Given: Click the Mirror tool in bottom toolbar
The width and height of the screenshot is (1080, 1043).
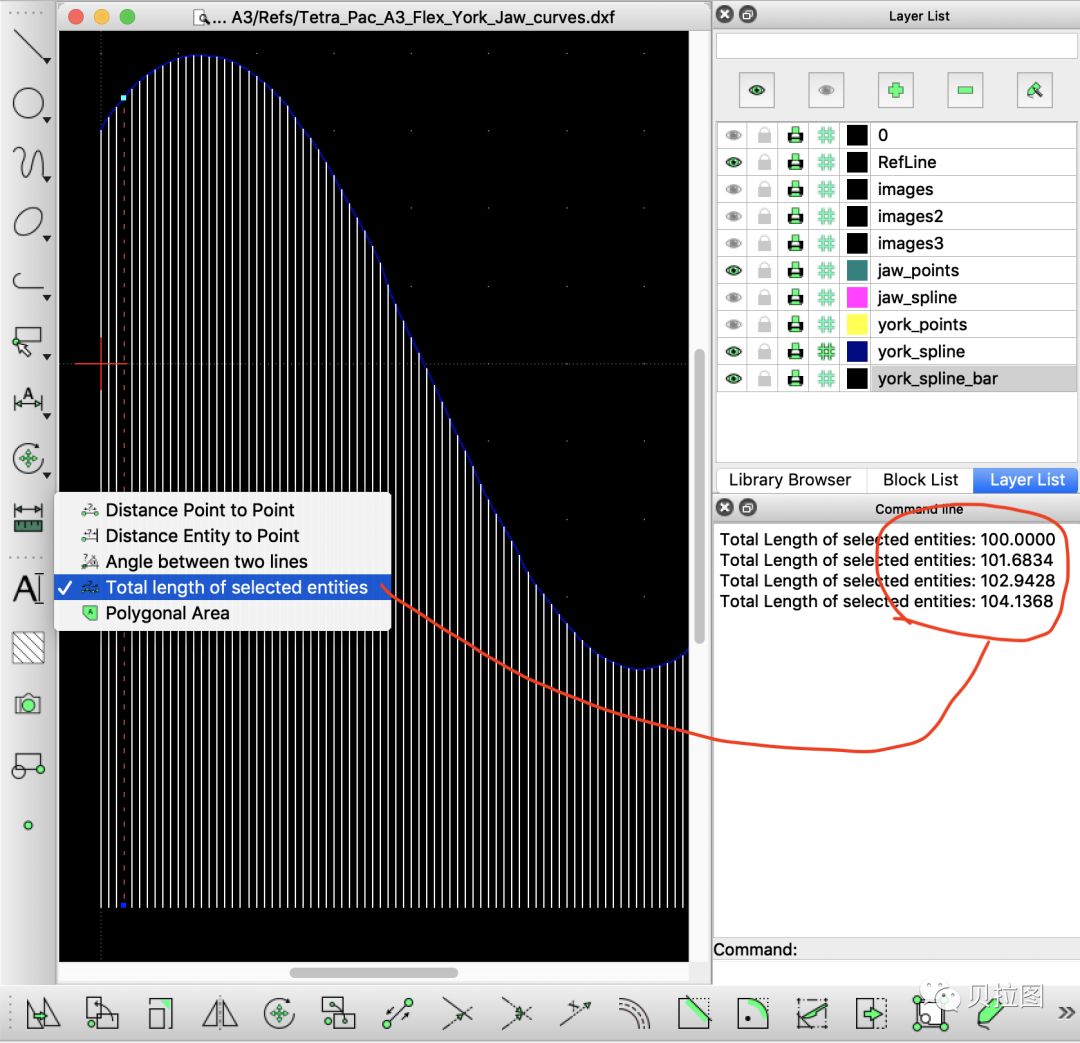Looking at the screenshot, I should coord(220,1013).
